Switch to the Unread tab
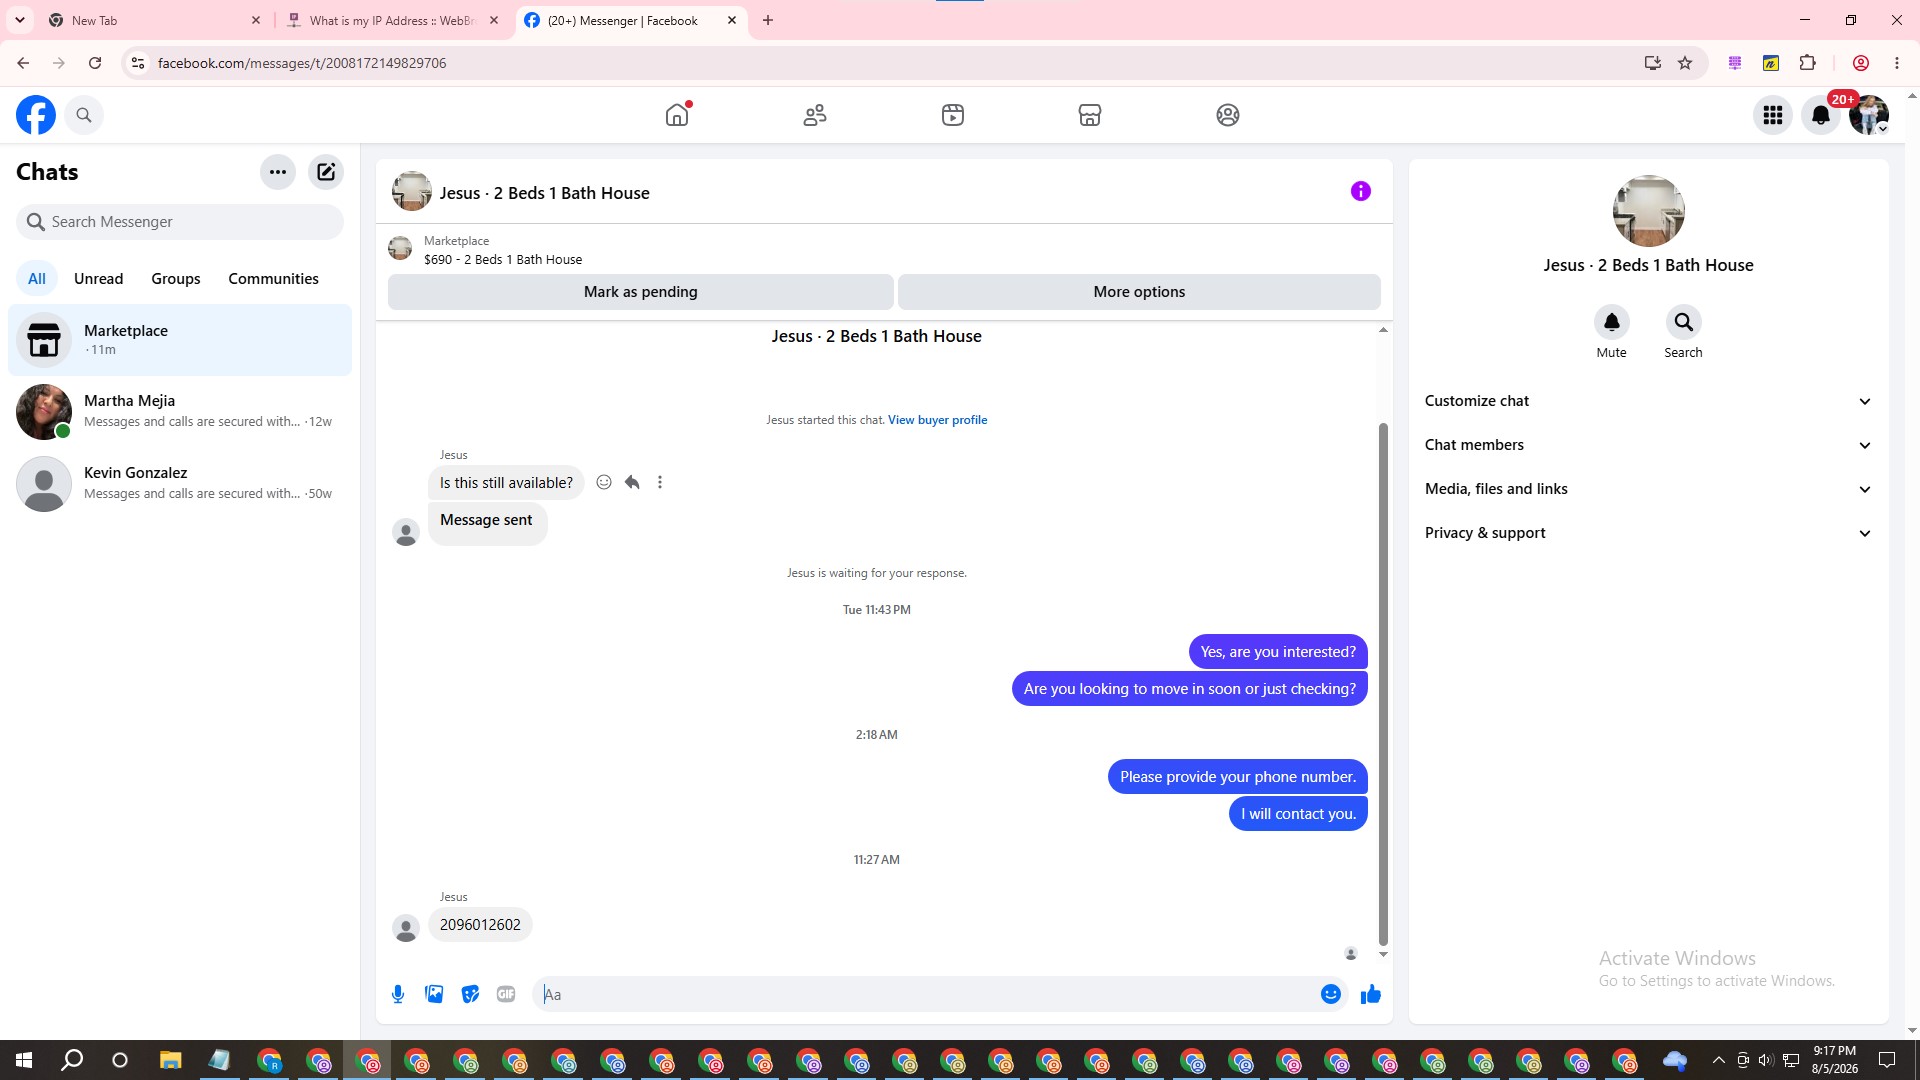 click(99, 279)
